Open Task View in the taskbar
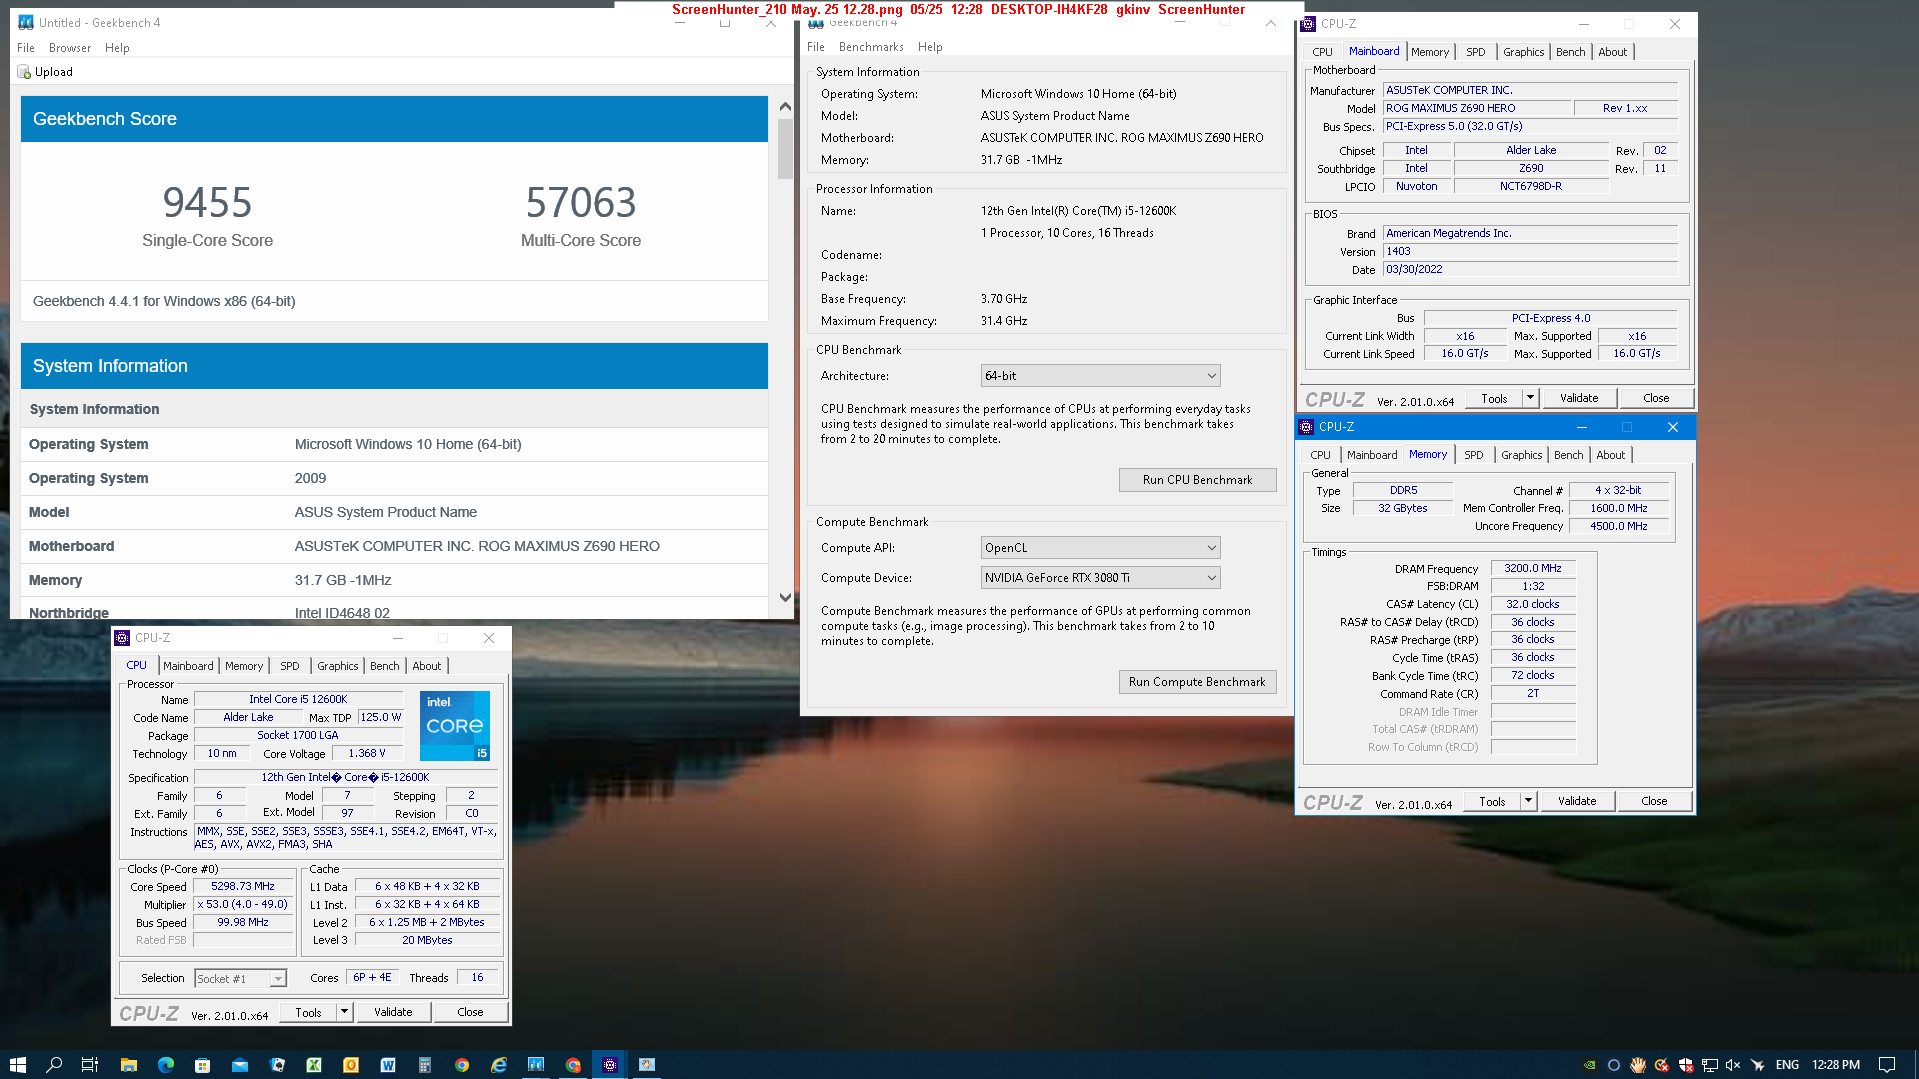 (x=90, y=1065)
